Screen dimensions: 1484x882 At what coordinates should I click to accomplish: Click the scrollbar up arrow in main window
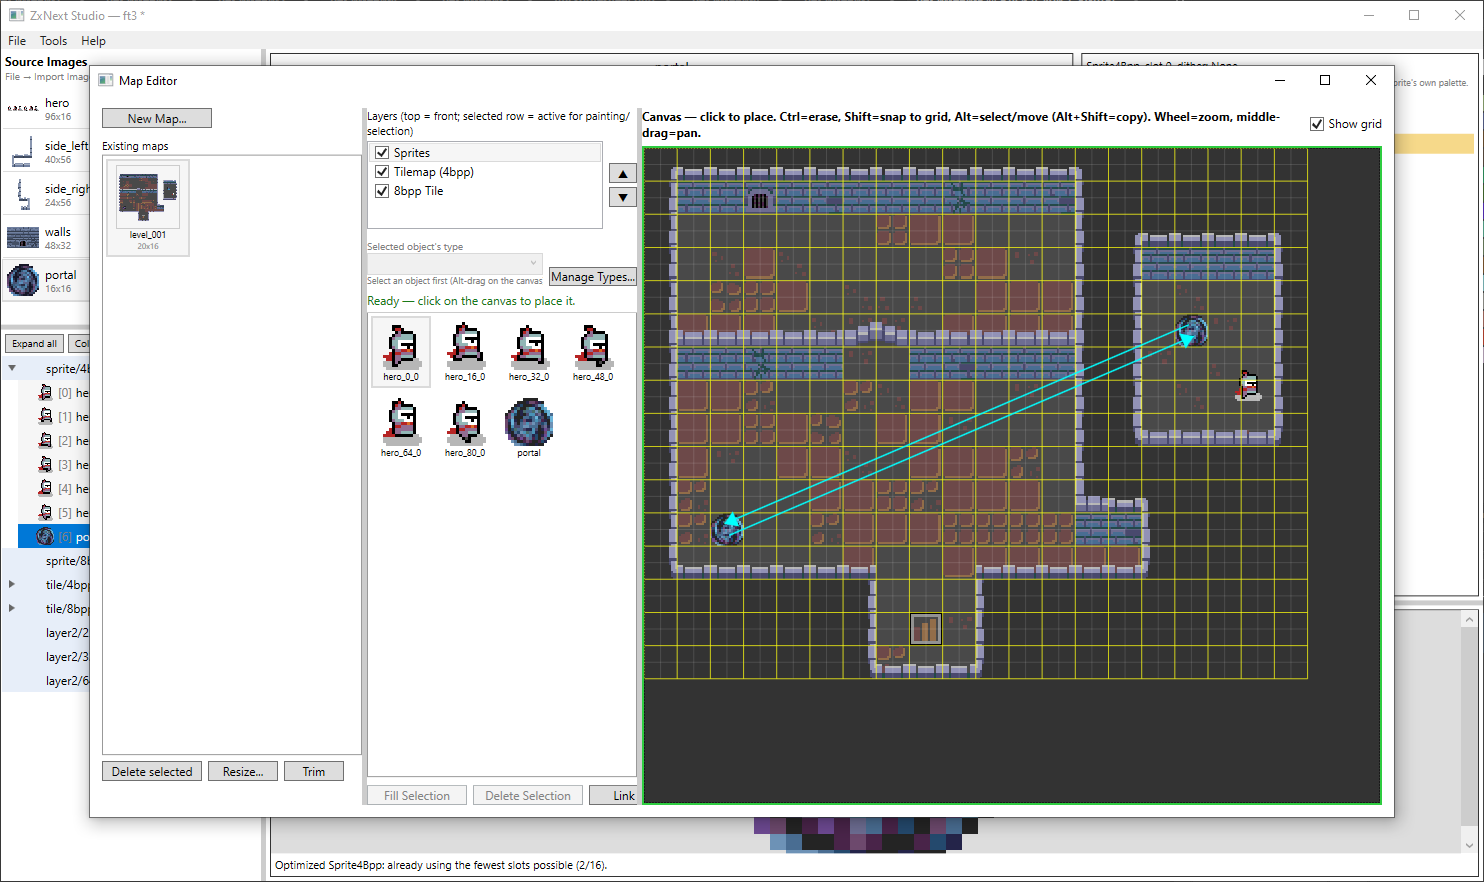(x=1469, y=620)
